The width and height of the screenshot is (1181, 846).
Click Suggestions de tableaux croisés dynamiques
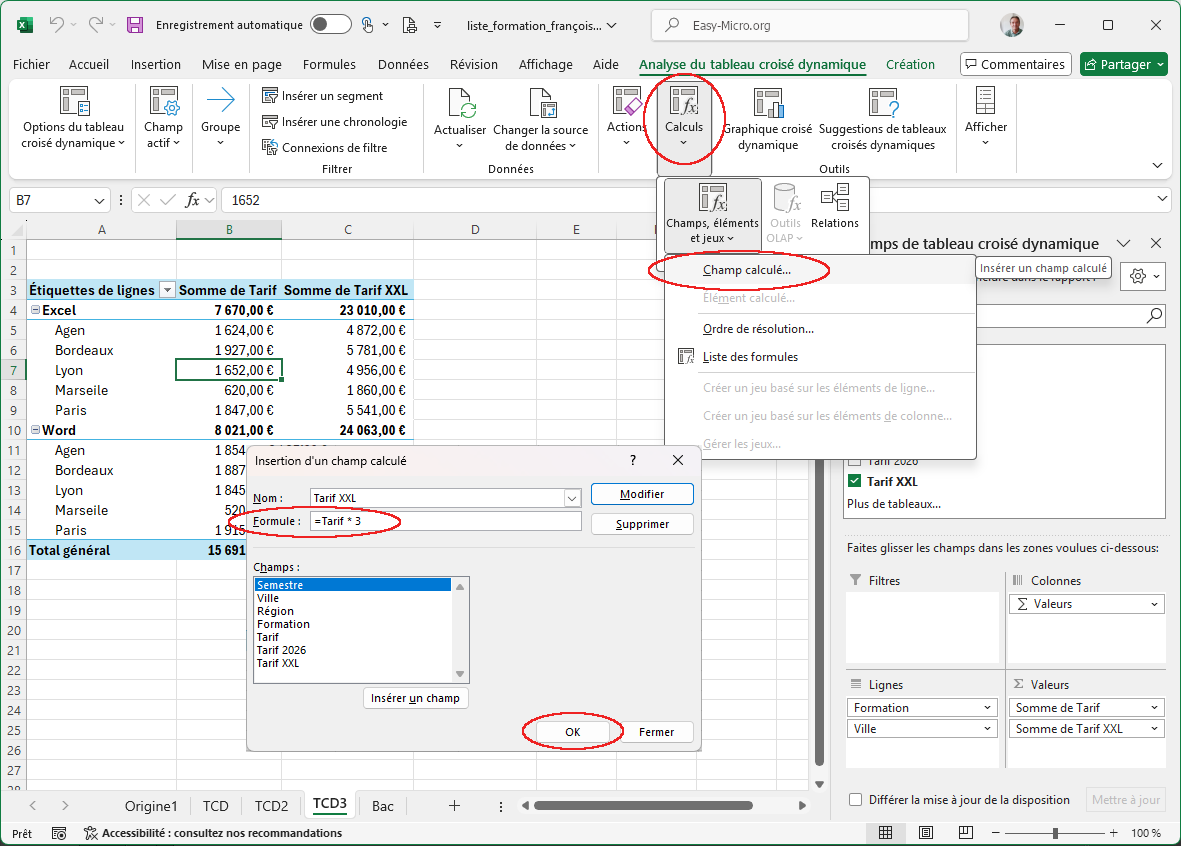click(882, 104)
